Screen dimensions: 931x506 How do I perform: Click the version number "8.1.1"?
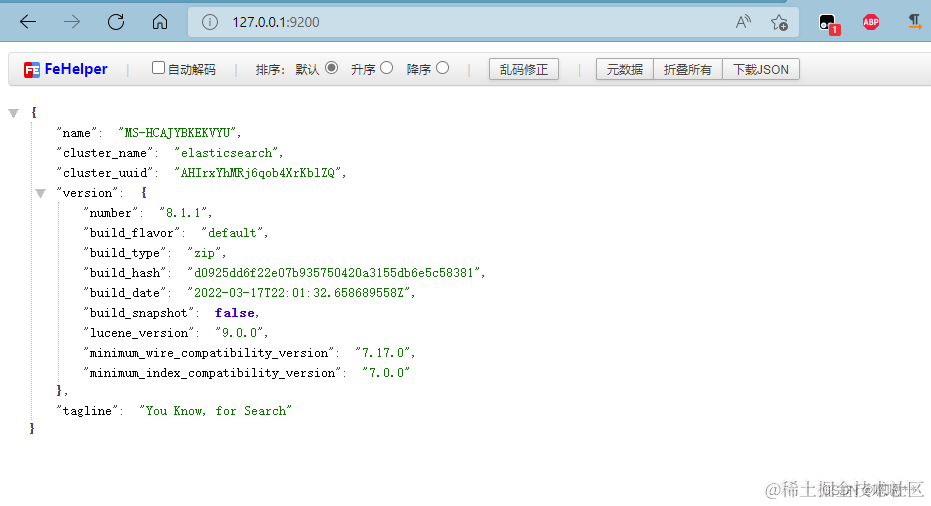pos(183,213)
